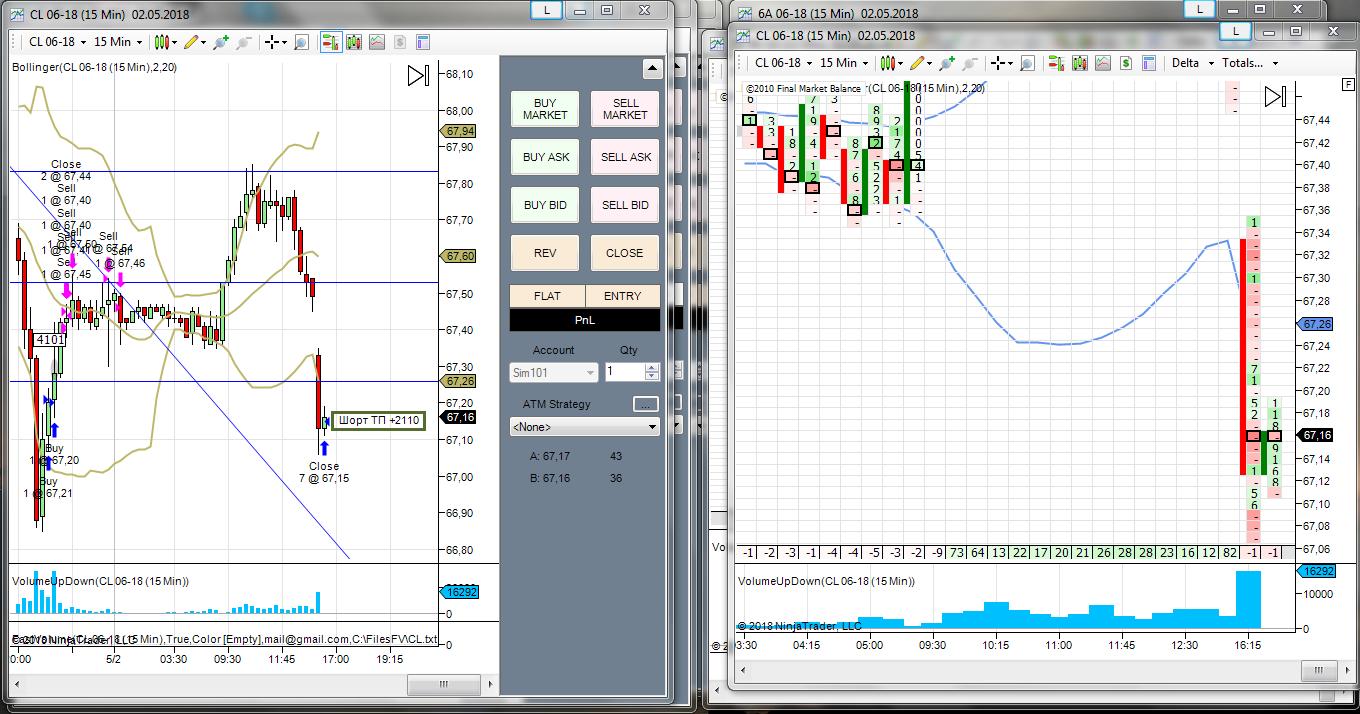Screen dimensions: 1360x714
Task: Click the SELL MARKET button
Action: 625,109
